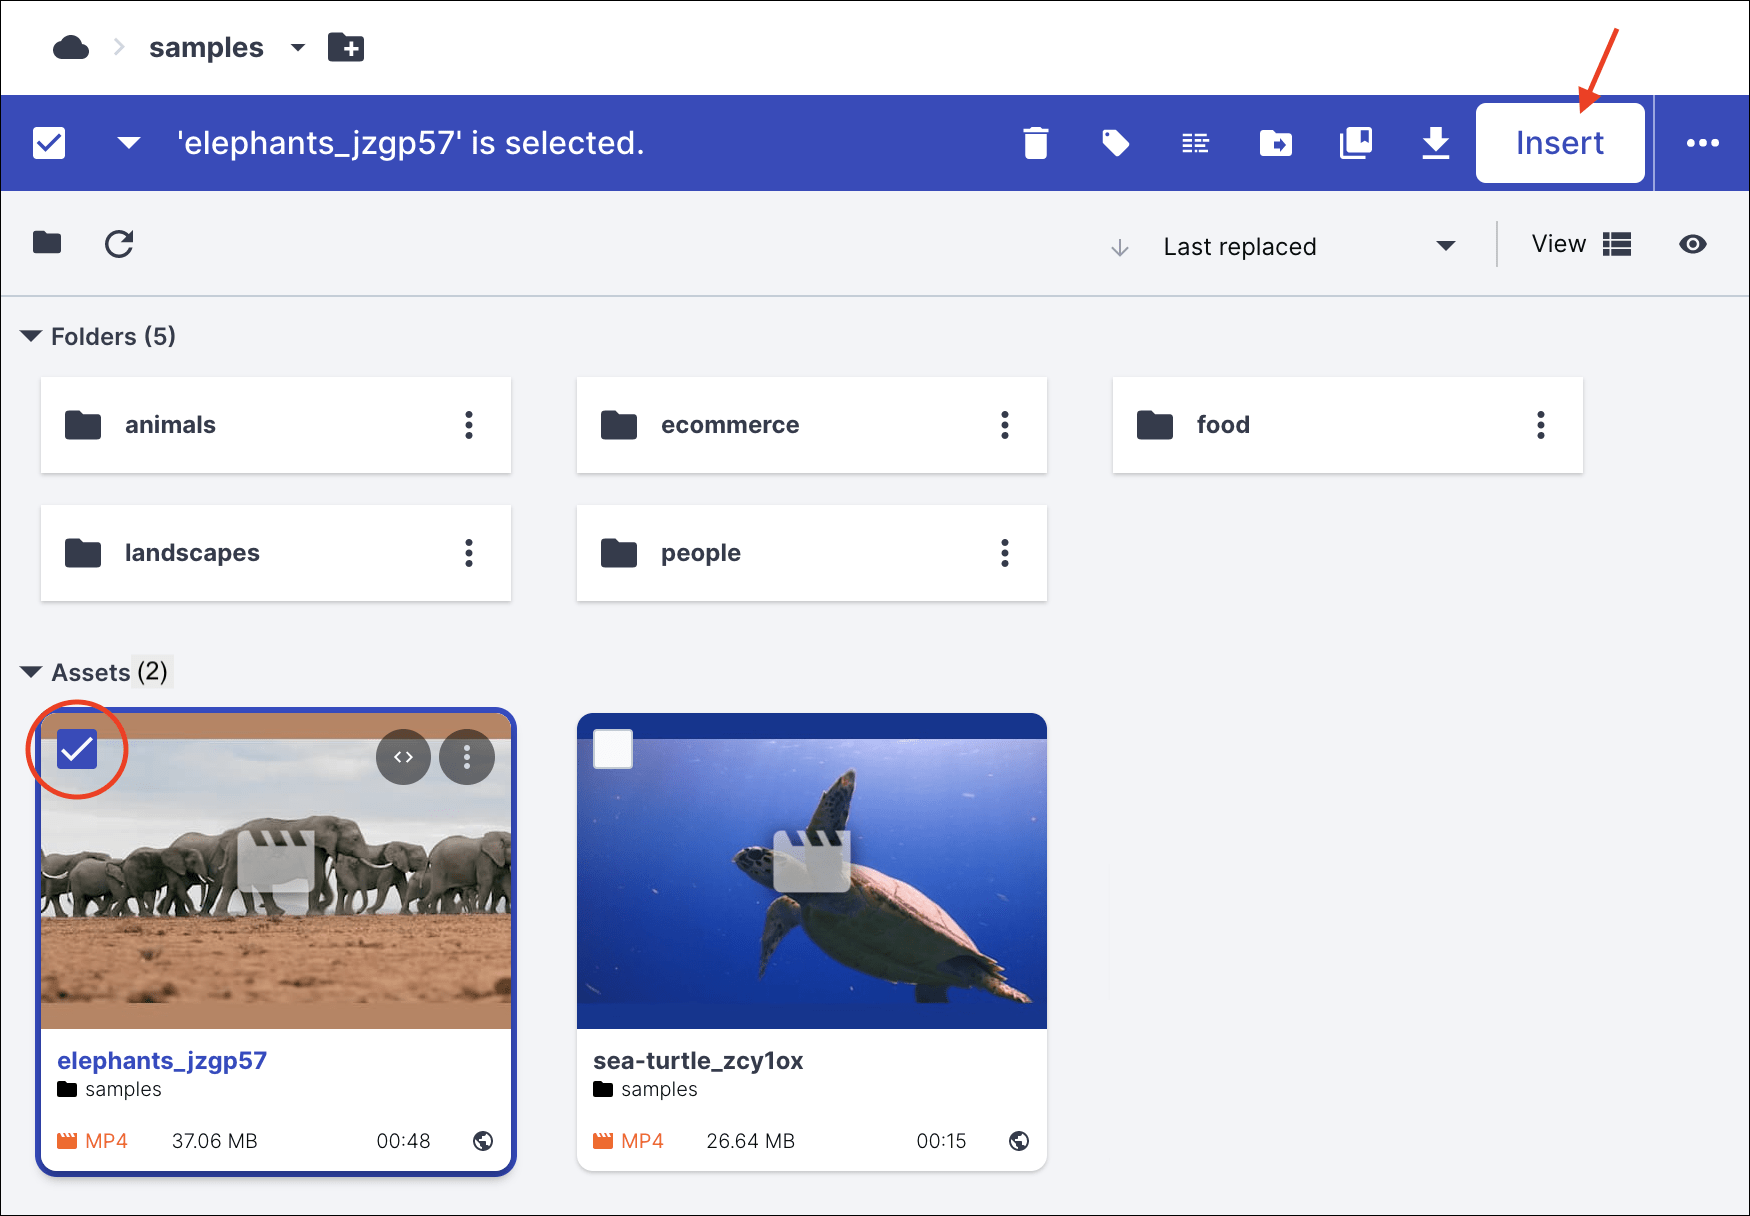Click the tag icon in selection toolbar

tap(1115, 143)
